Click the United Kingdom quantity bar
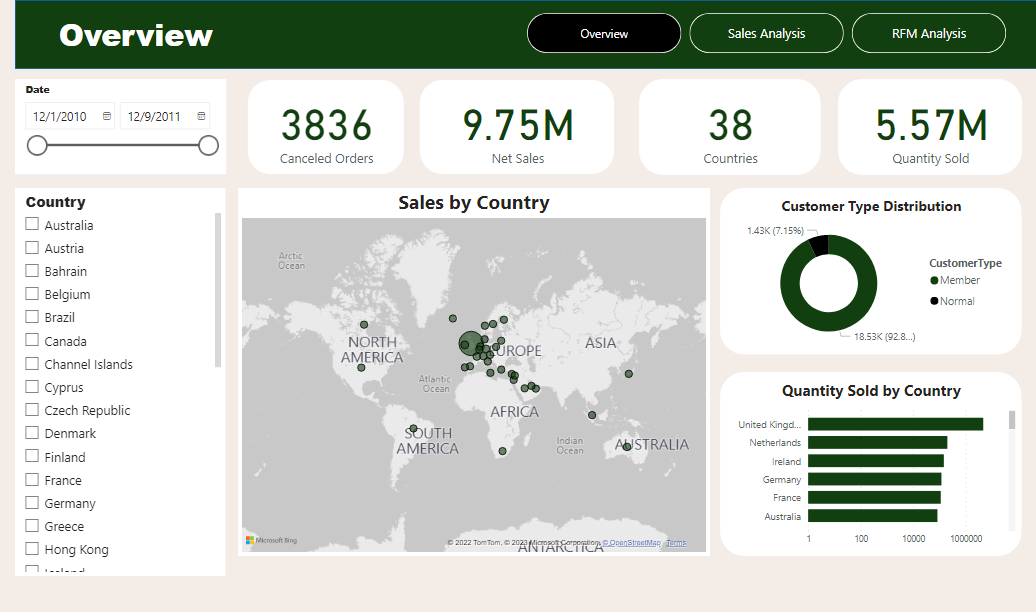The image size is (1036, 612). point(895,424)
